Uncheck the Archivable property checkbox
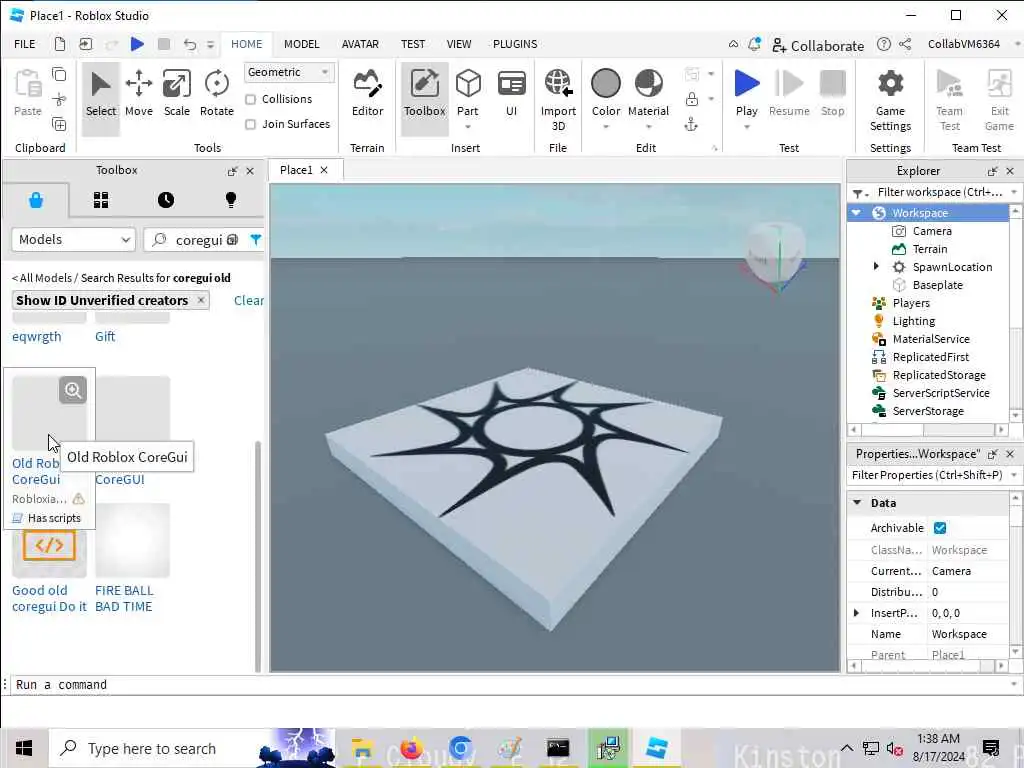 point(940,528)
